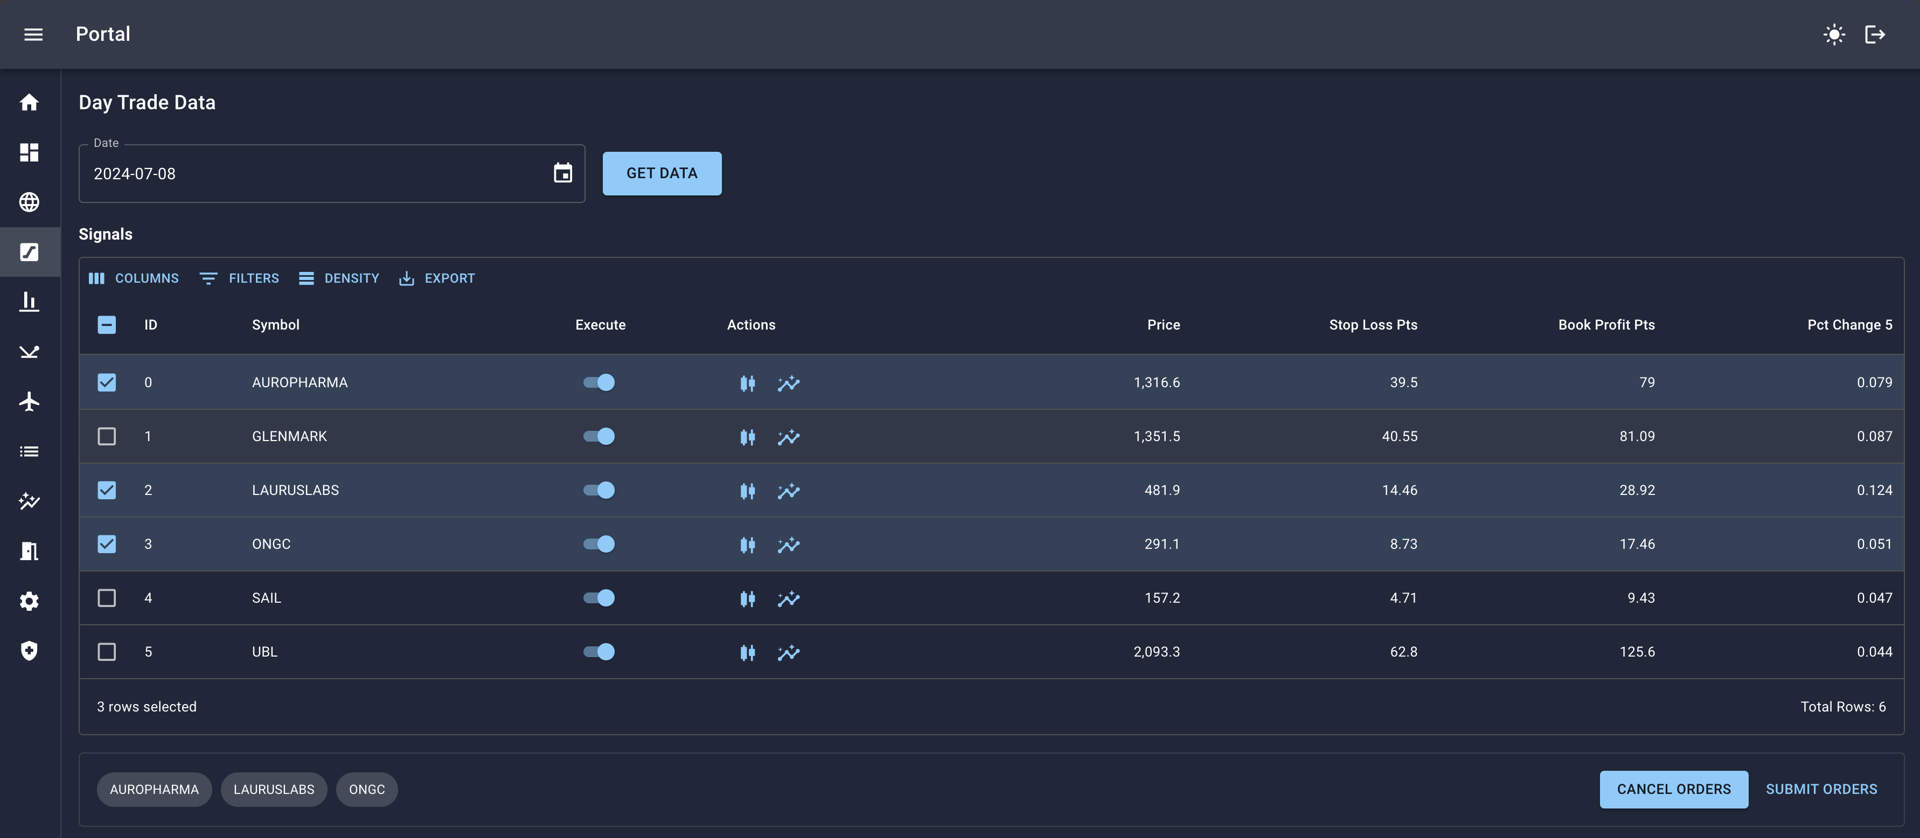This screenshot has width=1920, height=838.
Task: Open trend line chart for GLENMARK
Action: coord(789,437)
